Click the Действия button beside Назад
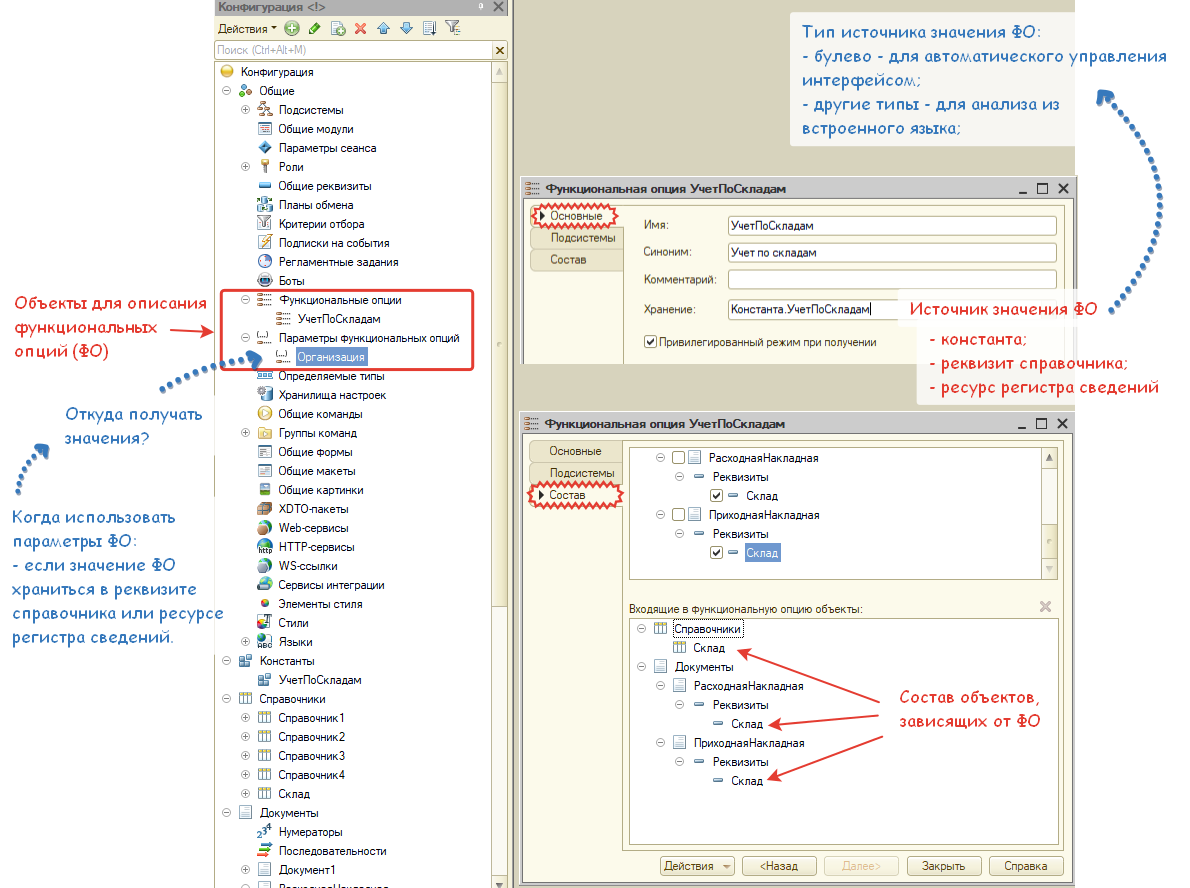The height and width of the screenshot is (888, 1190). 697,866
